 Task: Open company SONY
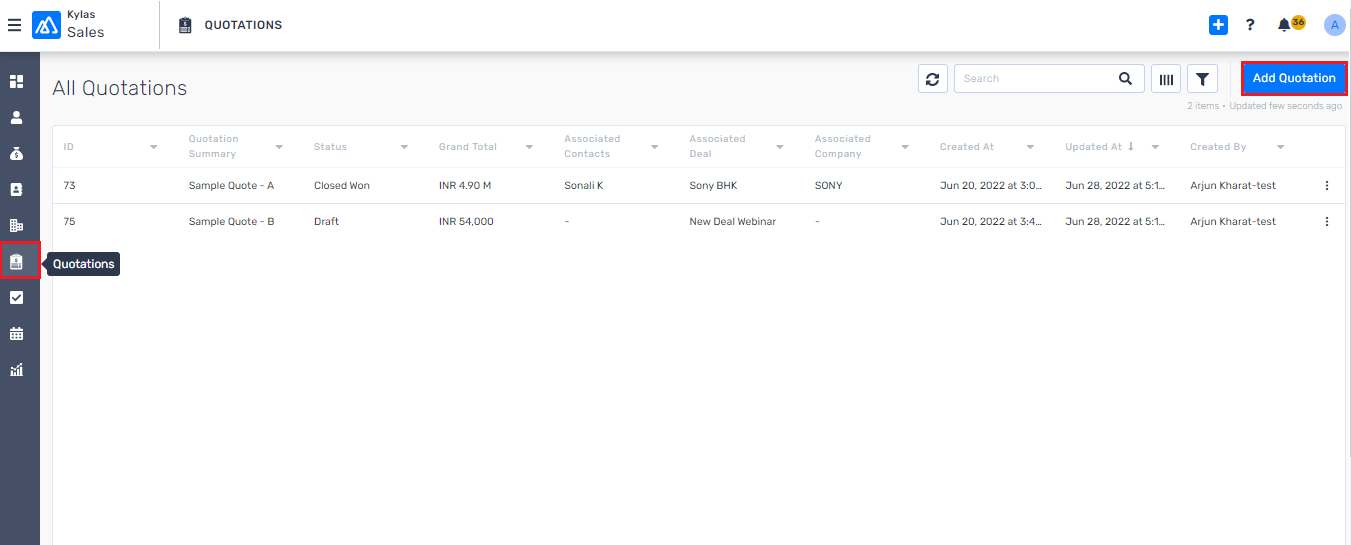828,185
